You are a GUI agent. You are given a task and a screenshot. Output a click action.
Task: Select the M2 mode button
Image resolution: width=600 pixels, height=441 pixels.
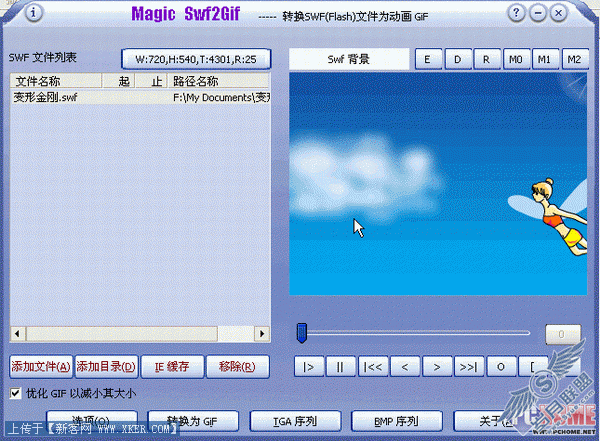coord(575,59)
